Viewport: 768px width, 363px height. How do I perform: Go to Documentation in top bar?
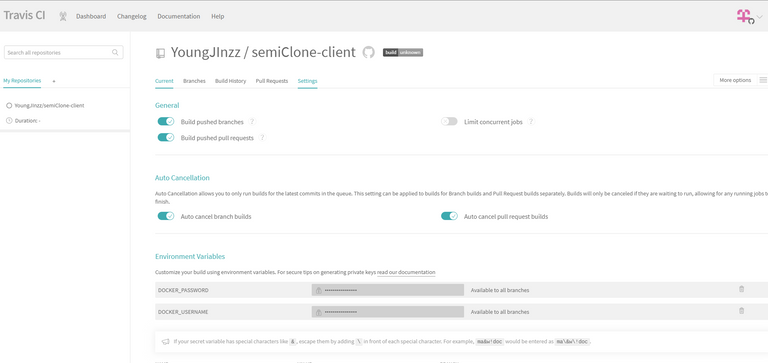179,16
